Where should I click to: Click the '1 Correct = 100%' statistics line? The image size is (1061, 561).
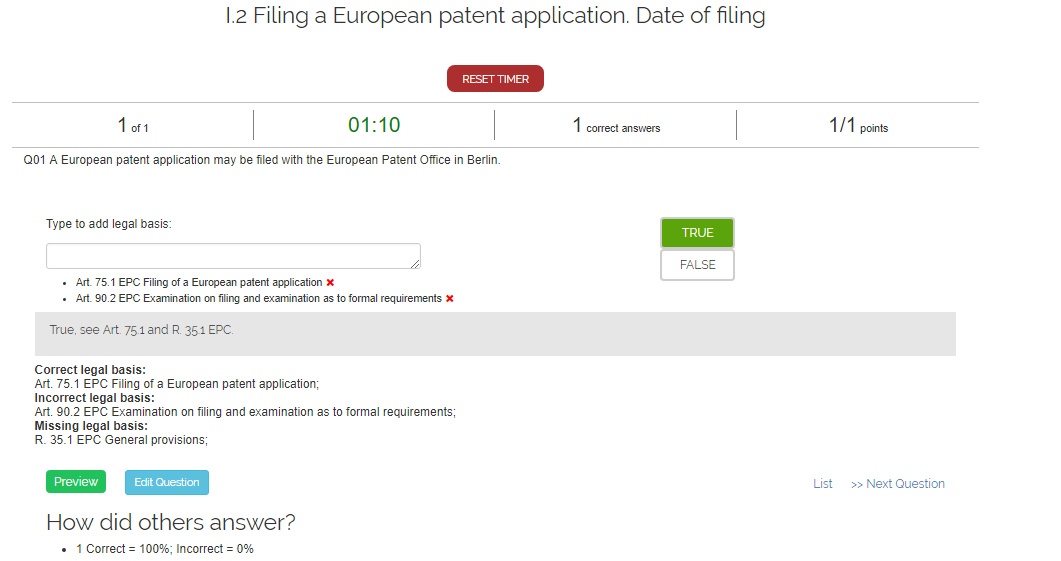pyautogui.click(x=164, y=549)
